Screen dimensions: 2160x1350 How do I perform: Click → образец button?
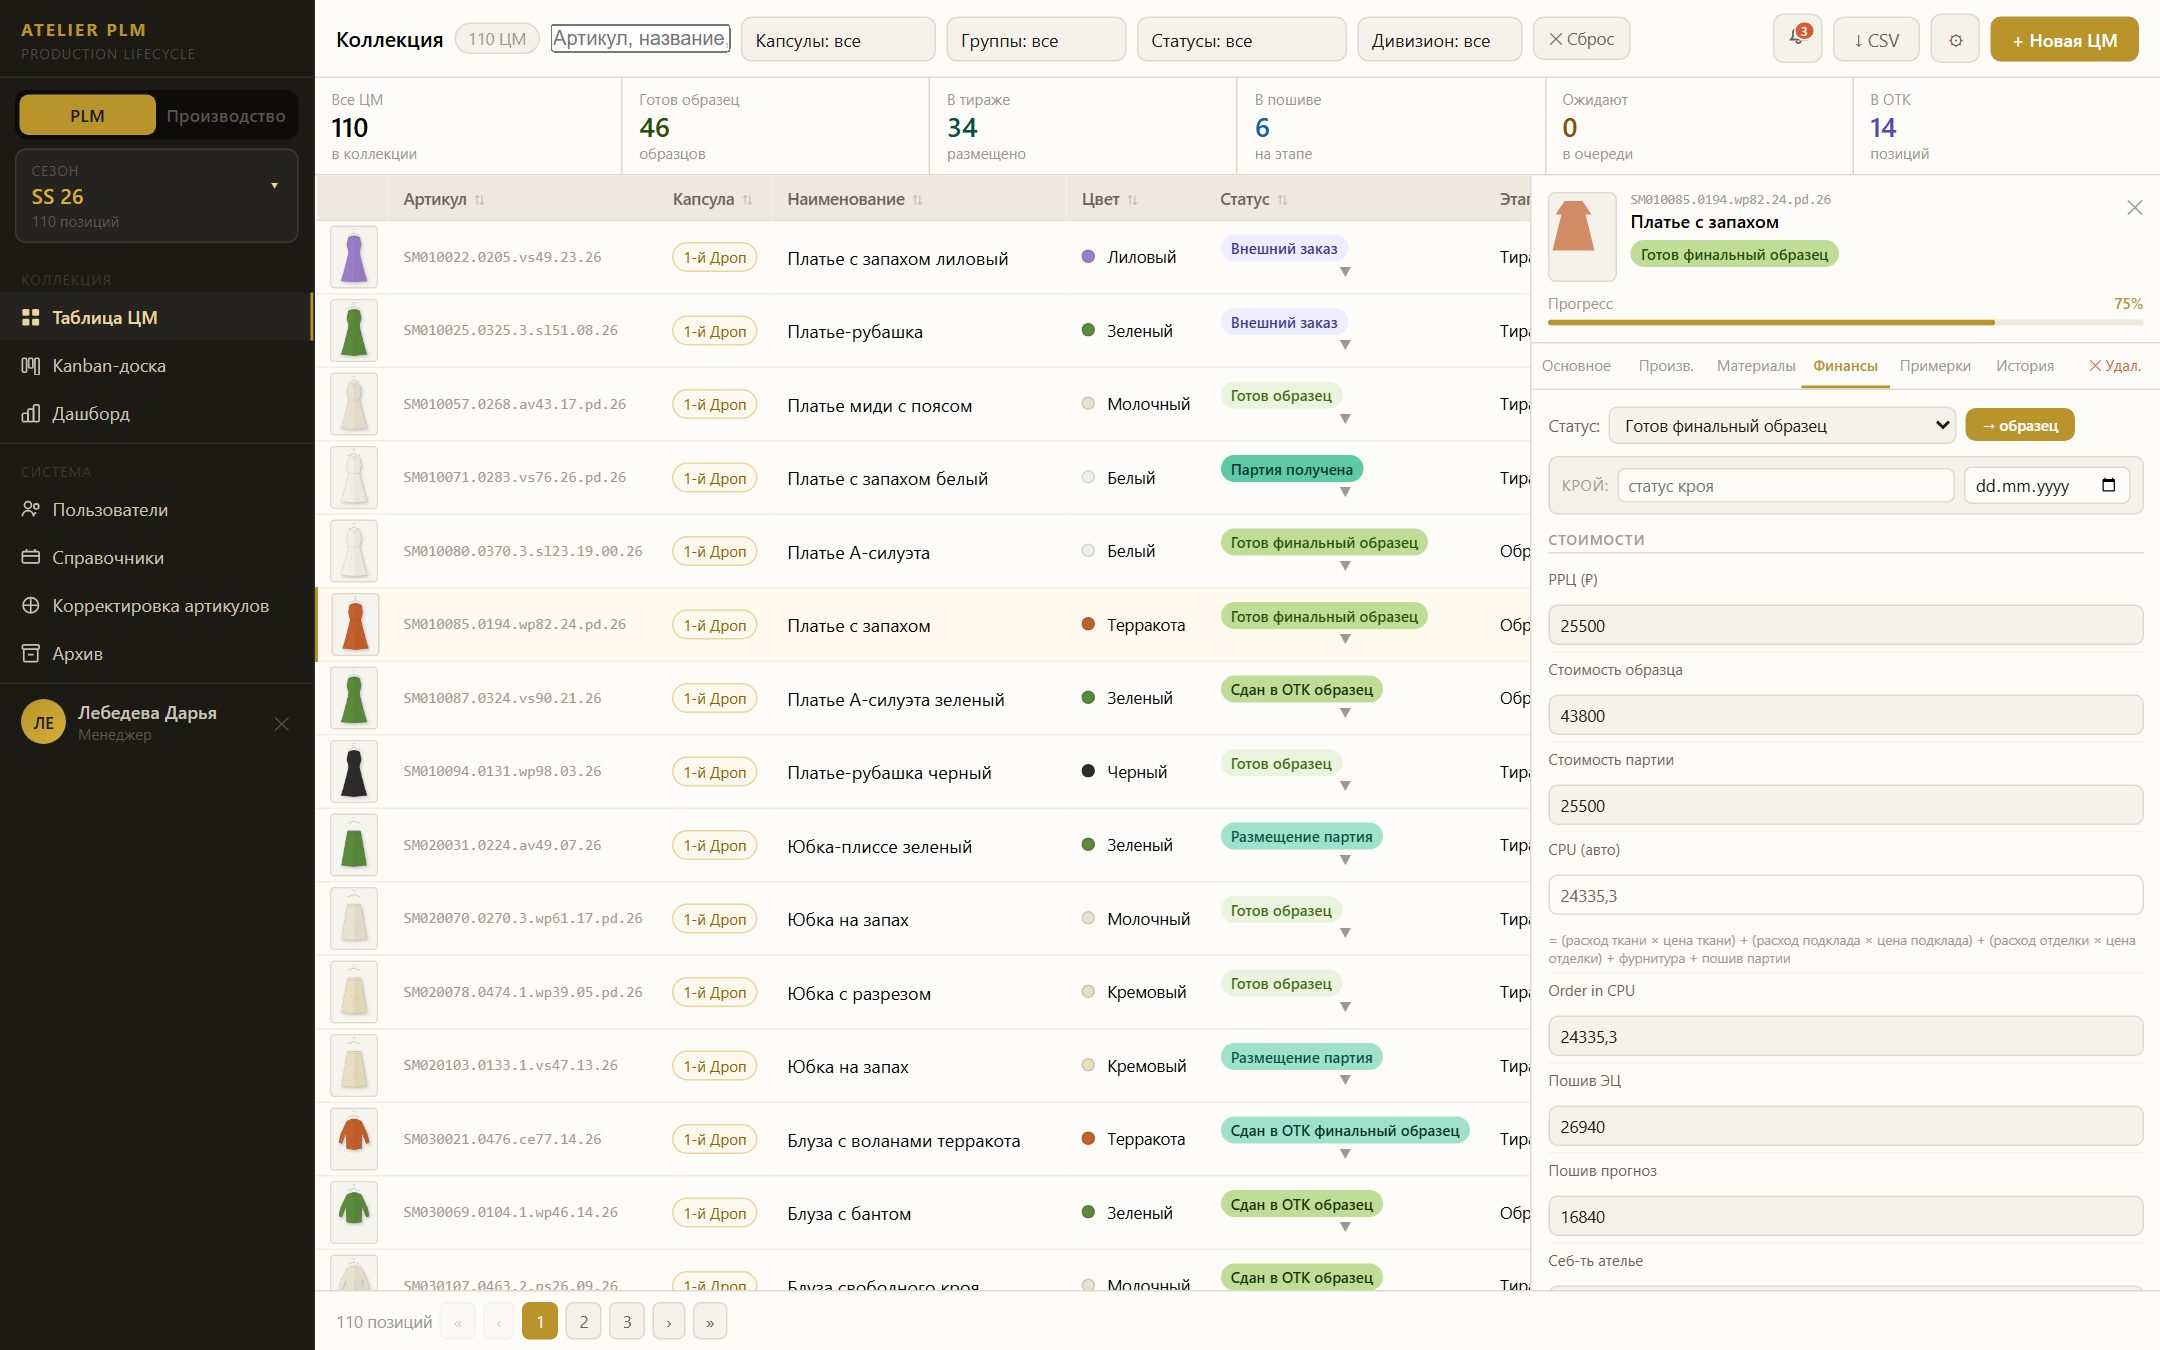pyautogui.click(x=2020, y=425)
